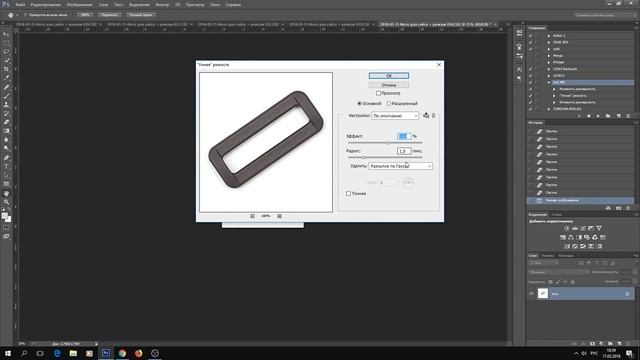Open the Image menu
The image size is (640, 360).
tap(80, 4)
